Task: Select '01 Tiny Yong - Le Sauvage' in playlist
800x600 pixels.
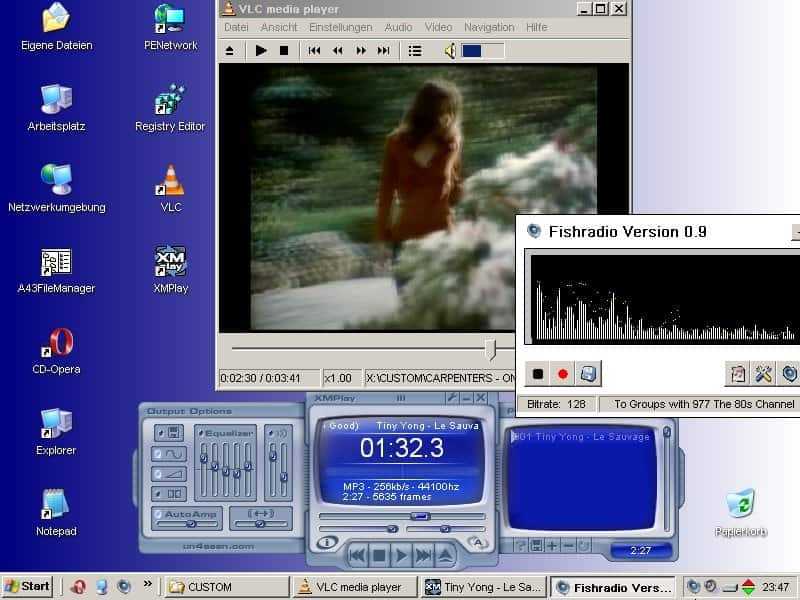Action: coord(581,437)
